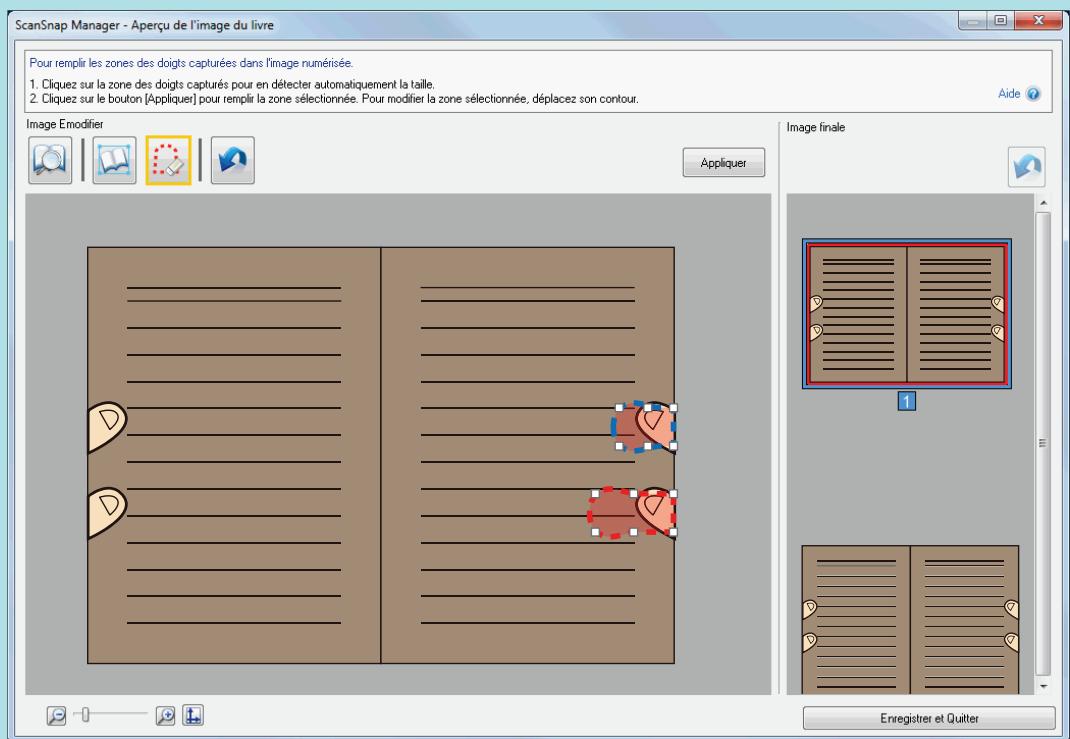1070x739 pixels.
Task: Select the red dashed finger selection
Action: coord(633,512)
